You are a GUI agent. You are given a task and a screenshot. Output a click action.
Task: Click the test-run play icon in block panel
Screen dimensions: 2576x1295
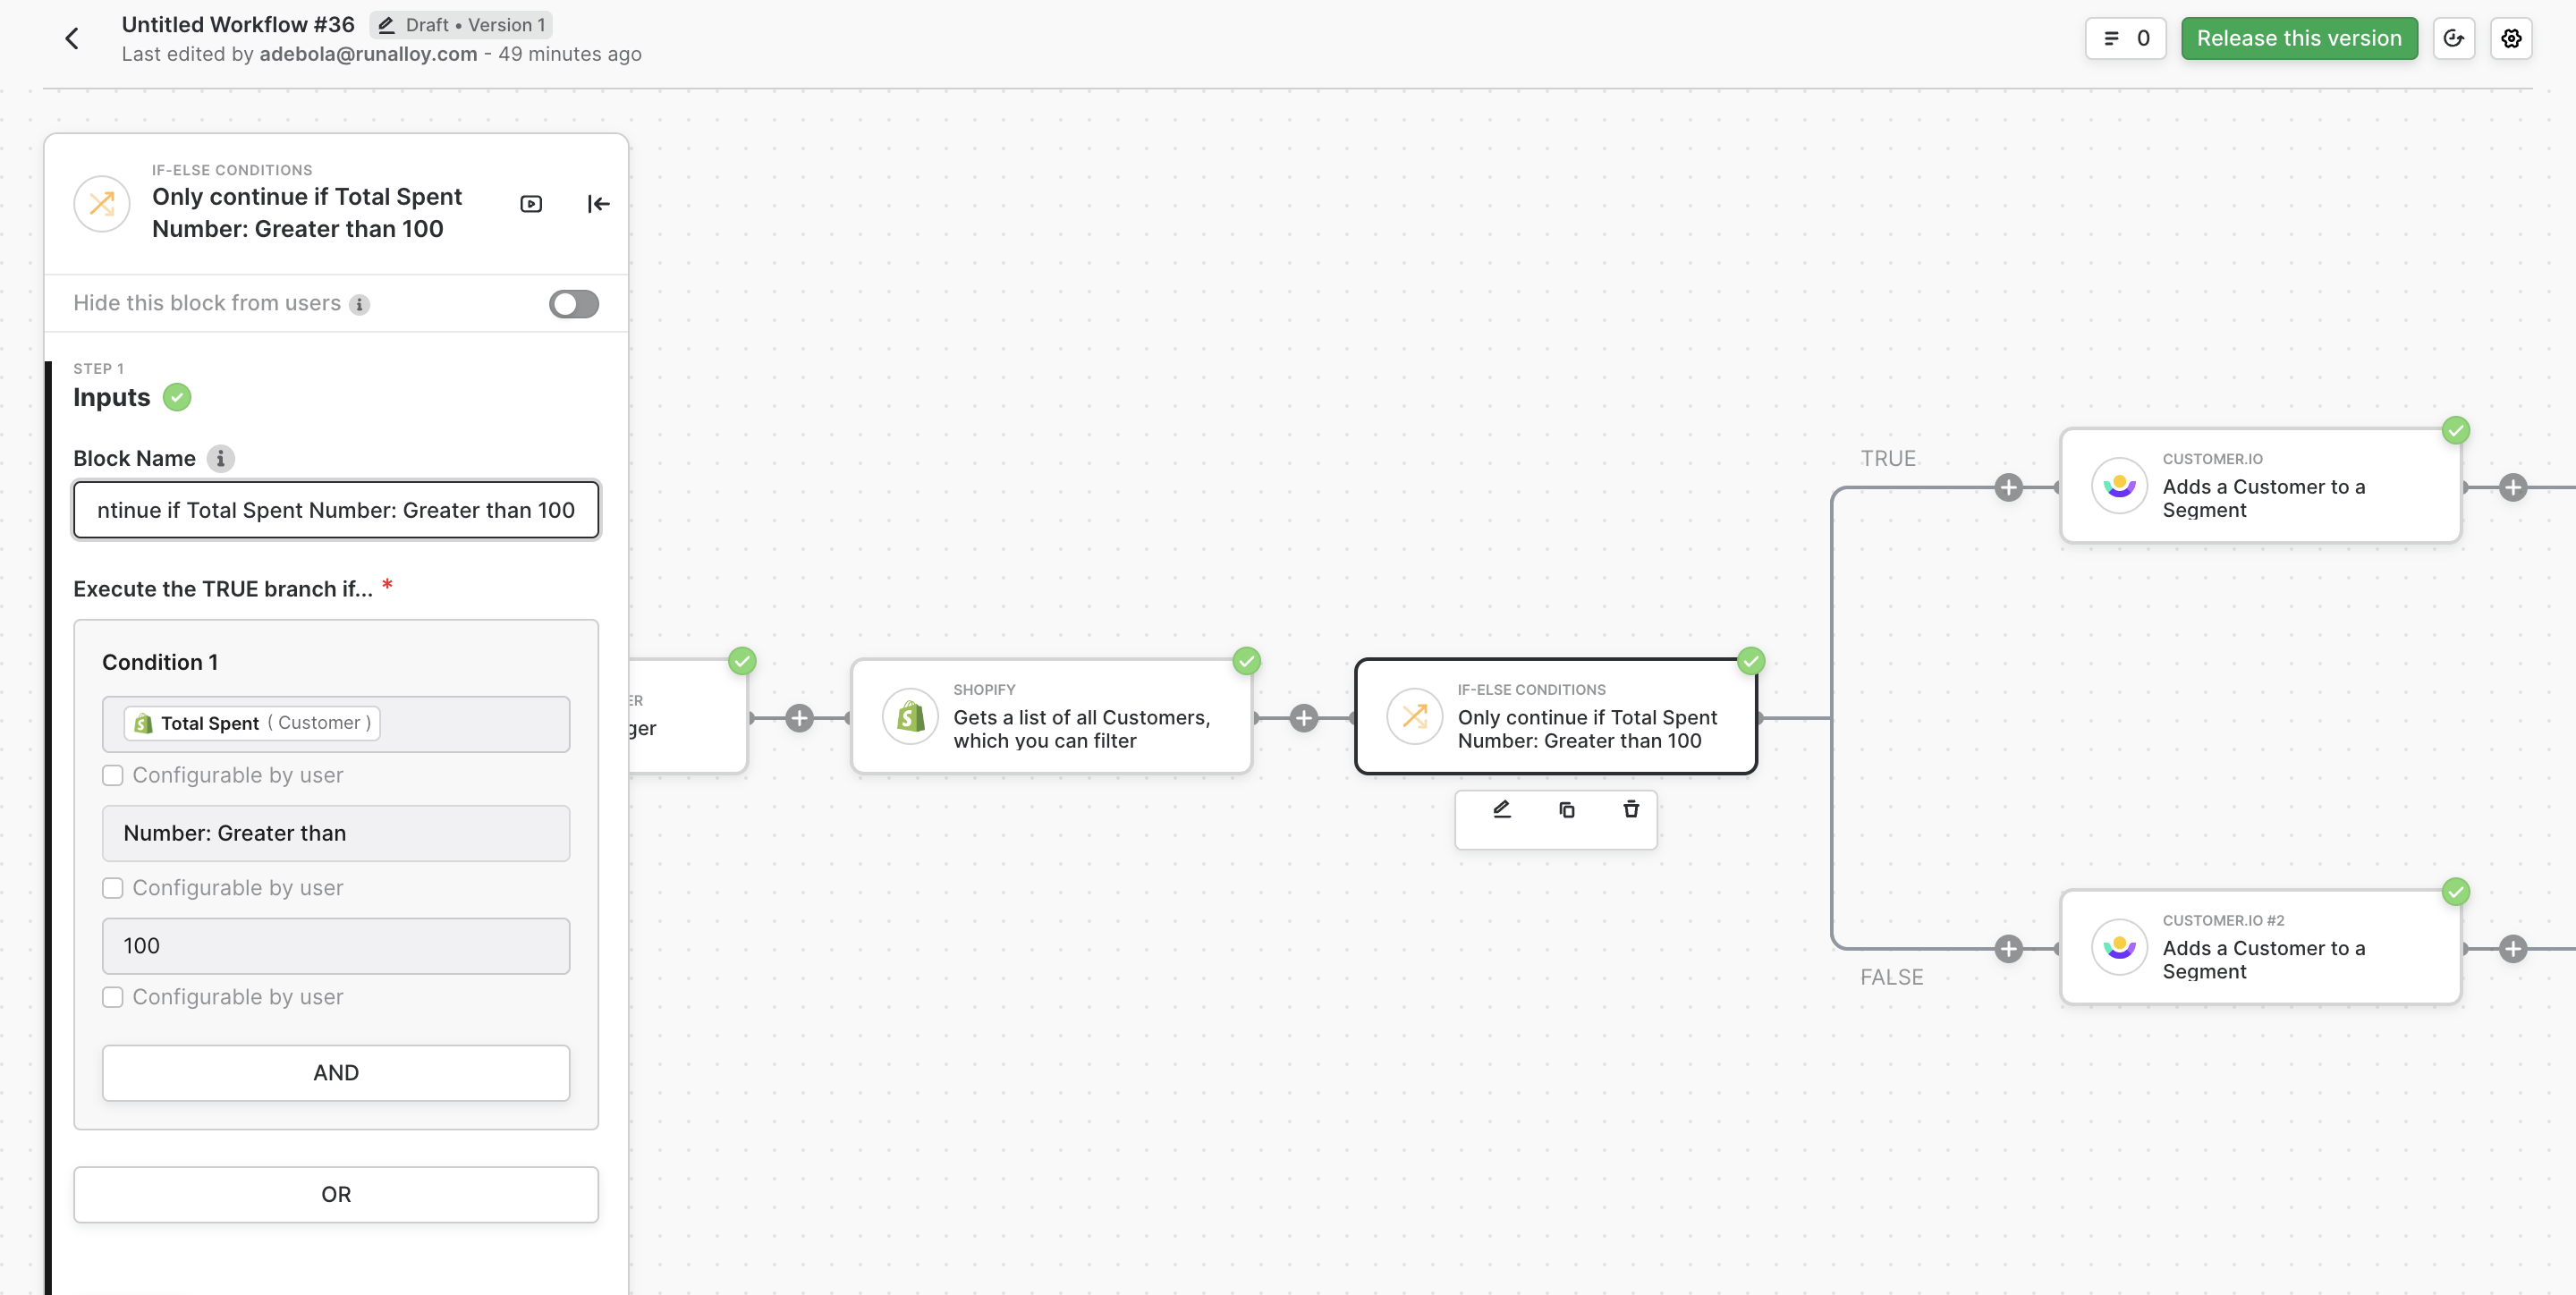(532, 204)
